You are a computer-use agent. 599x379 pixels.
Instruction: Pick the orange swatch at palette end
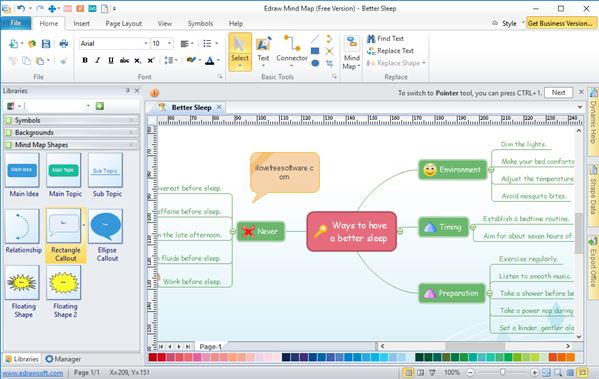[x=571, y=357]
